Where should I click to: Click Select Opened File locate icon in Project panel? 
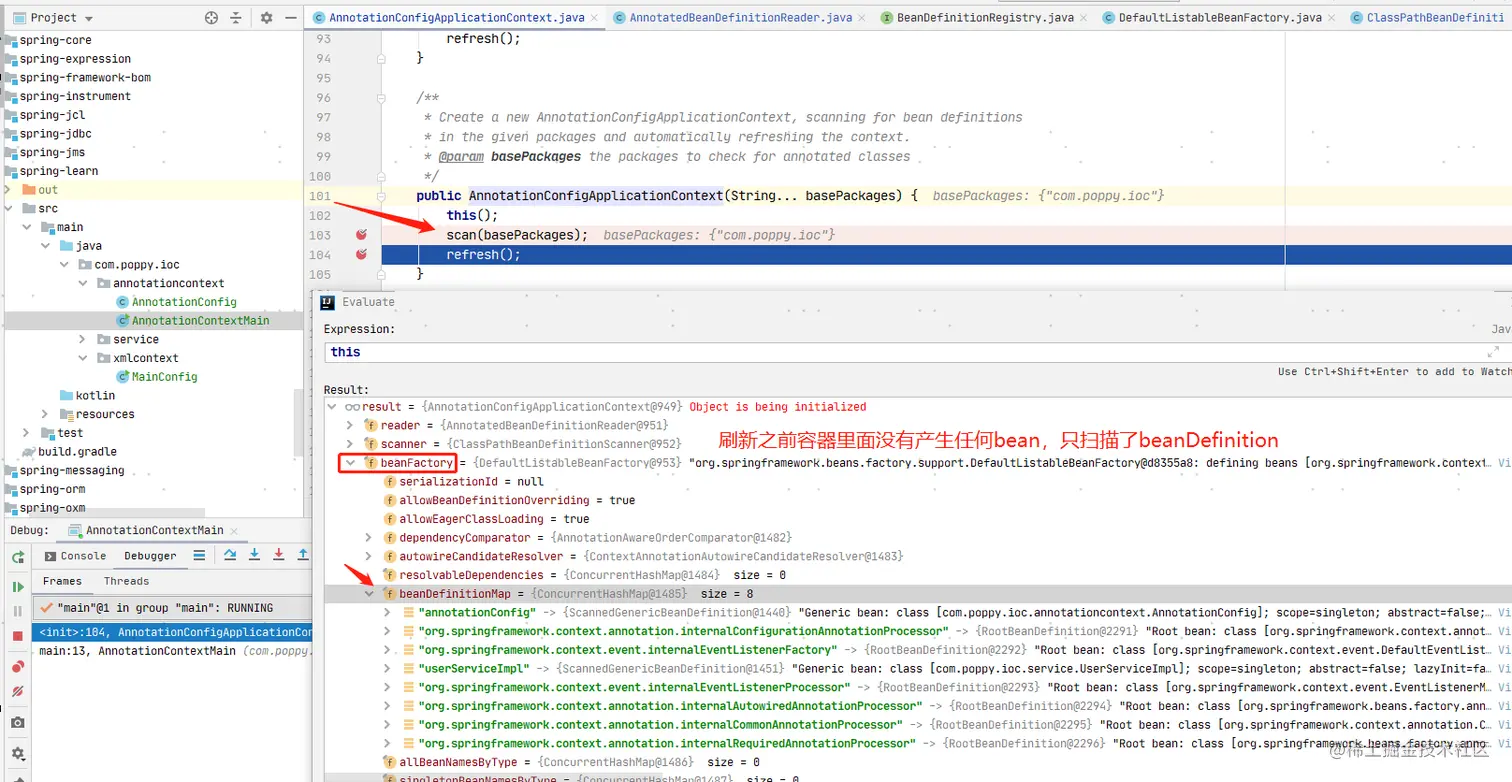click(x=211, y=18)
